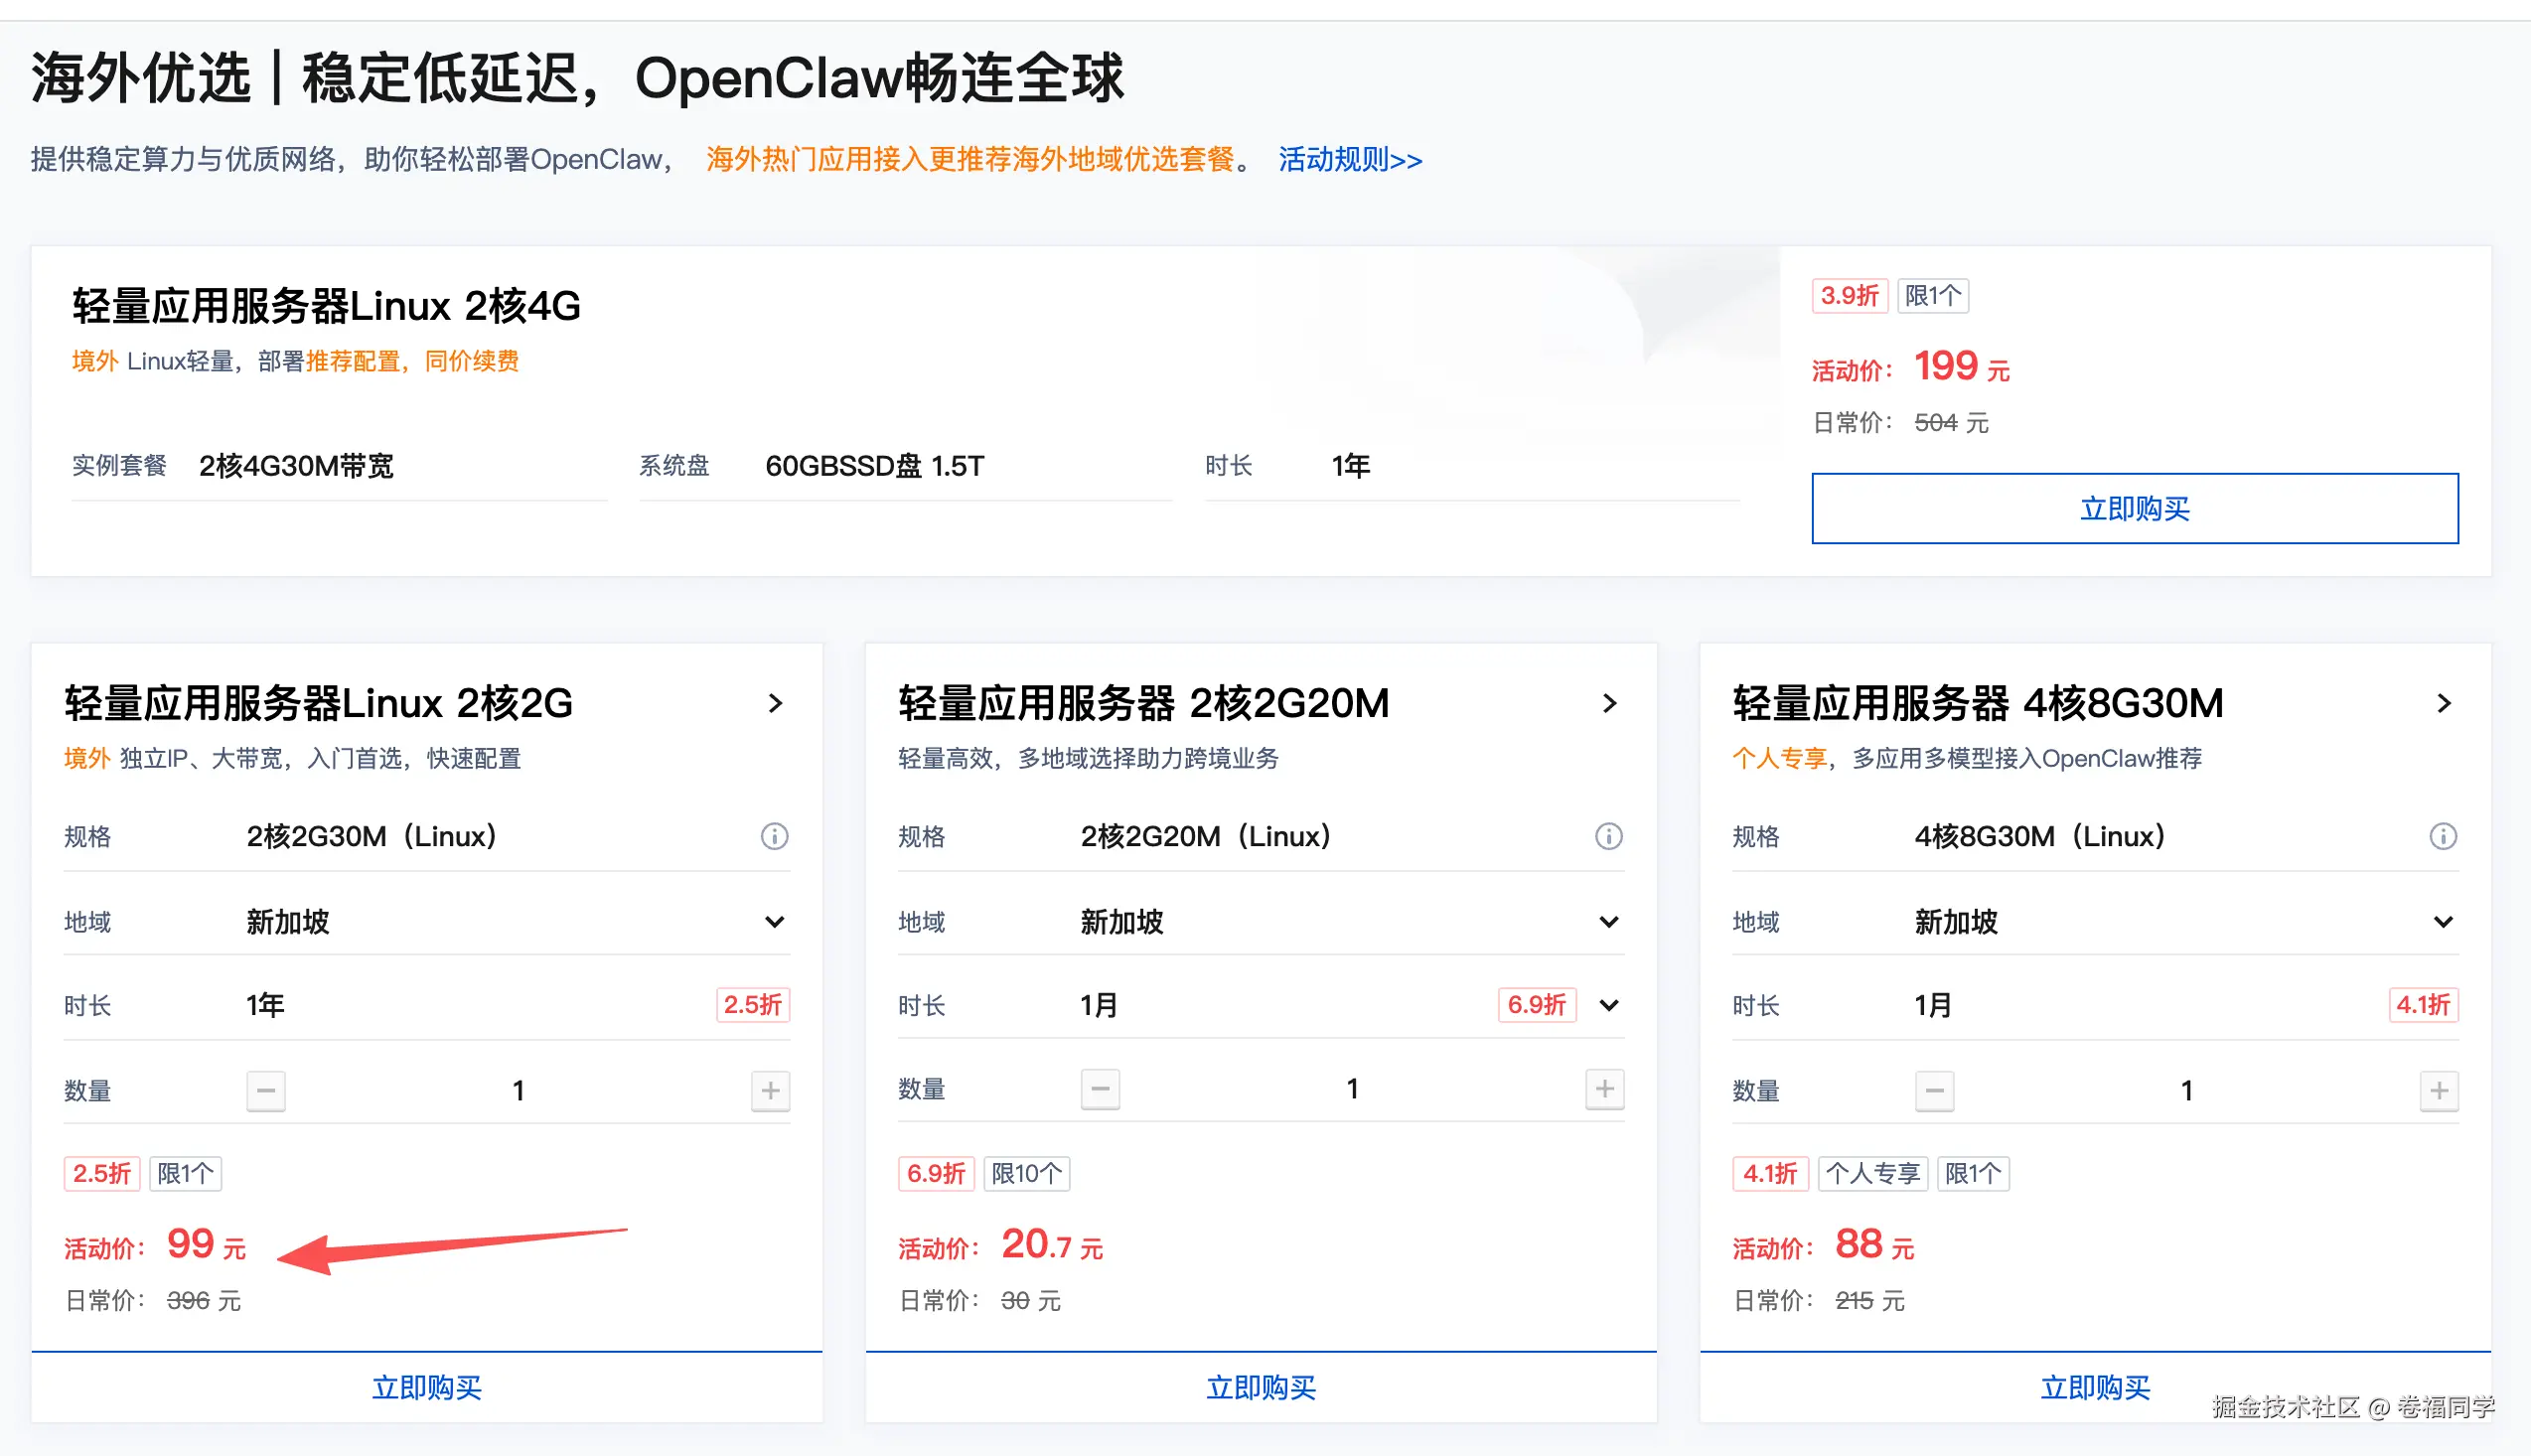This screenshot has width=2531, height=1456.
Task: Open 活动规则>> link
Action: (1349, 160)
